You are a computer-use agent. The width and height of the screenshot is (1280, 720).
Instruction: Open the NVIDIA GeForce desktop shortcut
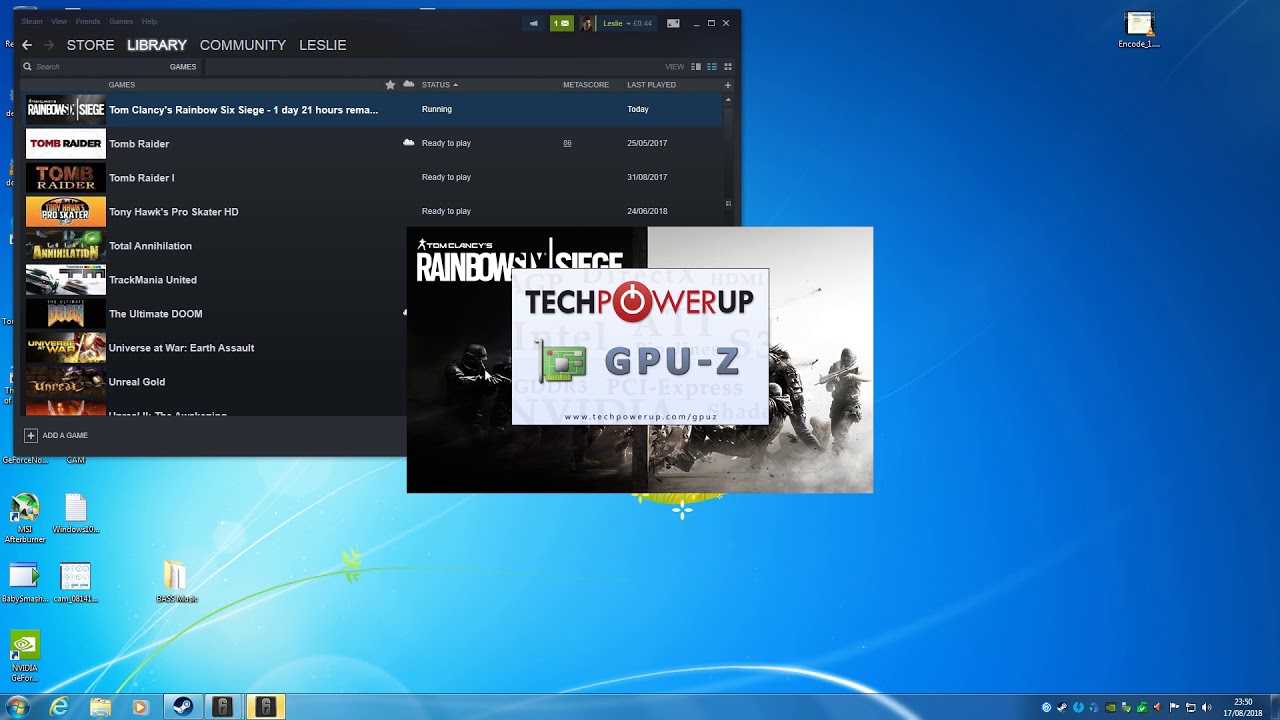pos(25,657)
